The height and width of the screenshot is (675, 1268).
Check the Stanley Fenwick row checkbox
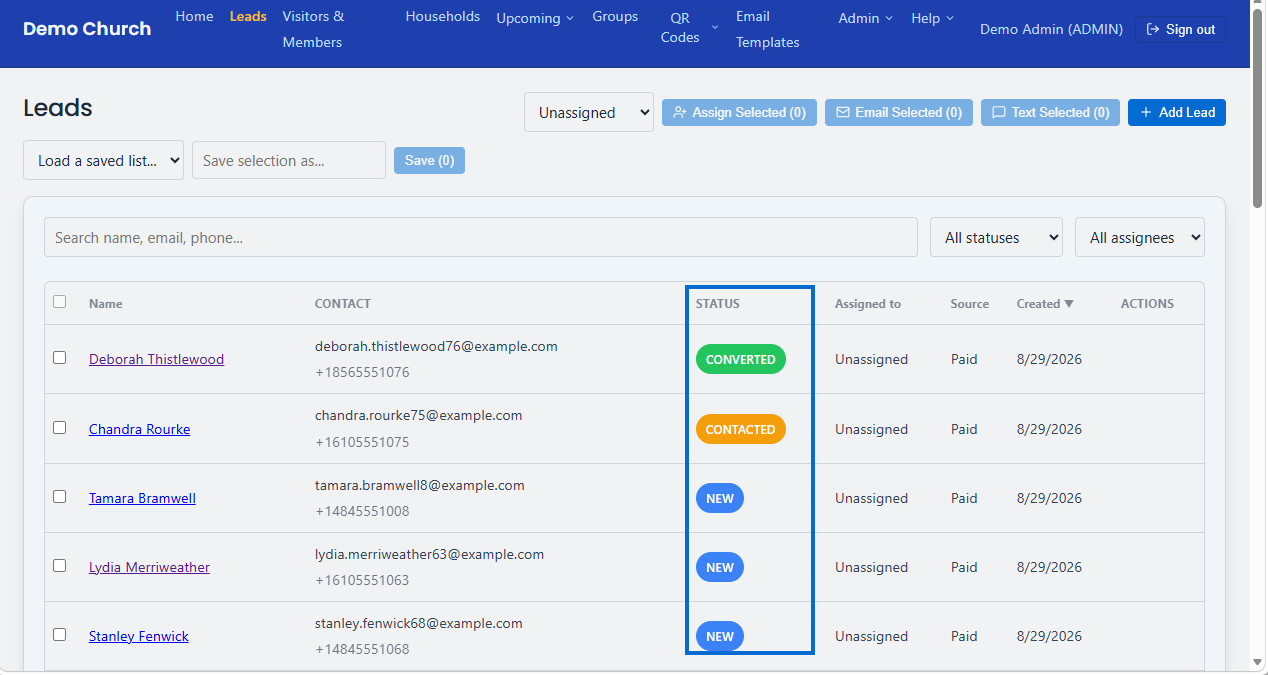point(60,634)
